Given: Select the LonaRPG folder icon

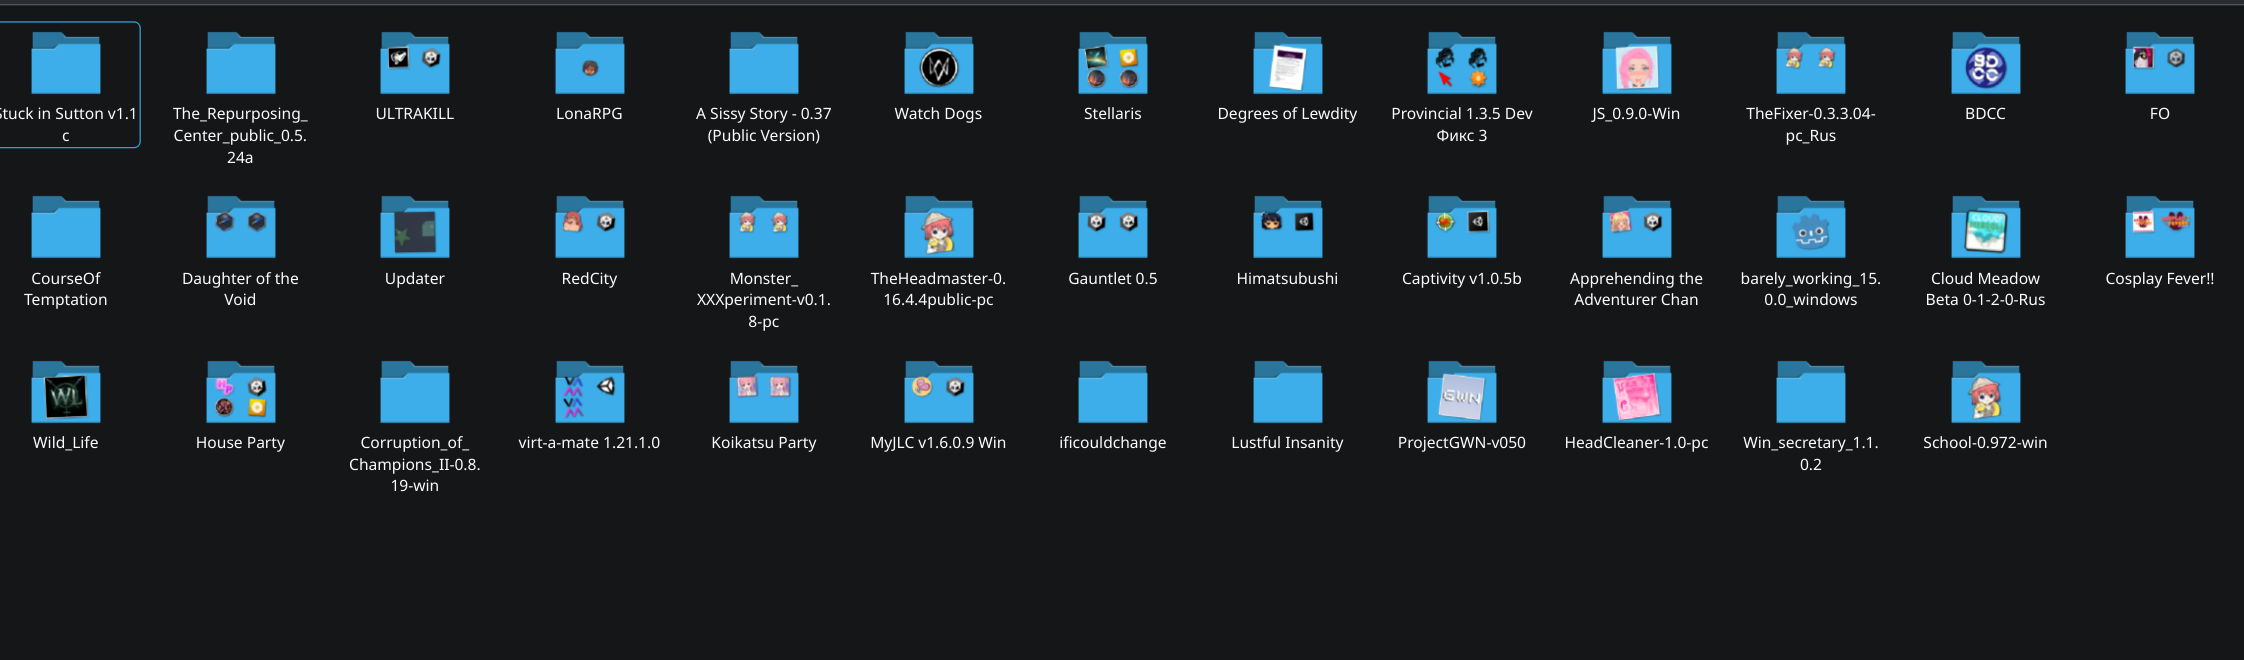Looking at the screenshot, I should 589,66.
